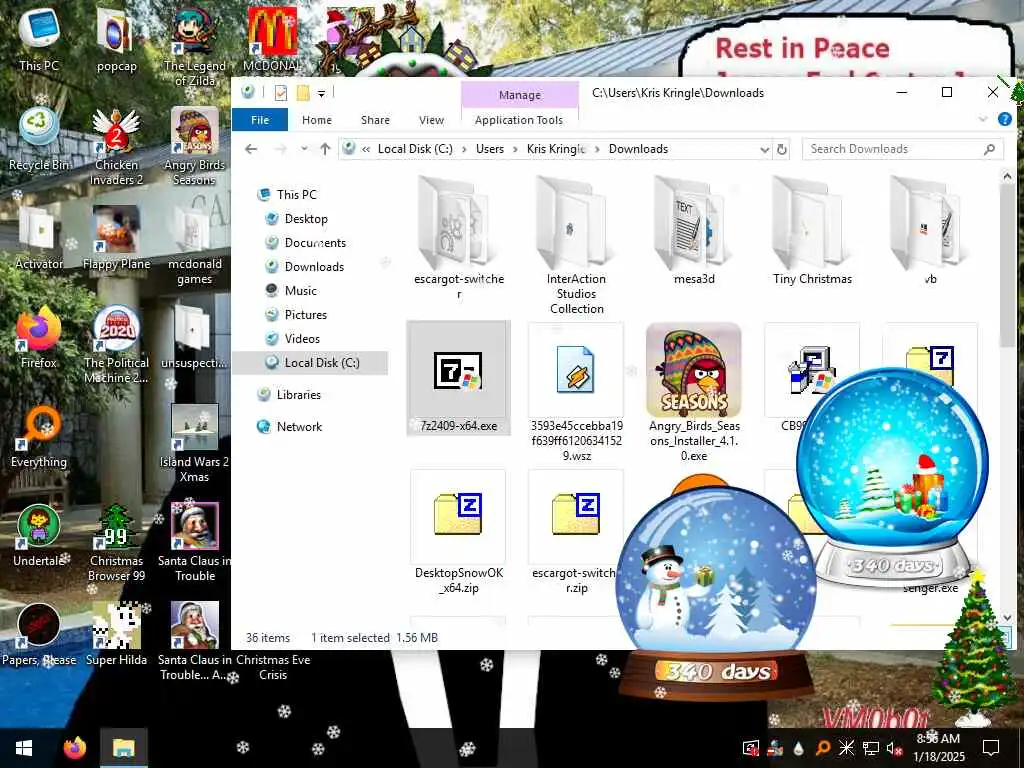Image resolution: width=1024 pixels, height=768 pixels.
Task: Open the Recycle Bin on the desktop
Action: tap(39, 138)
